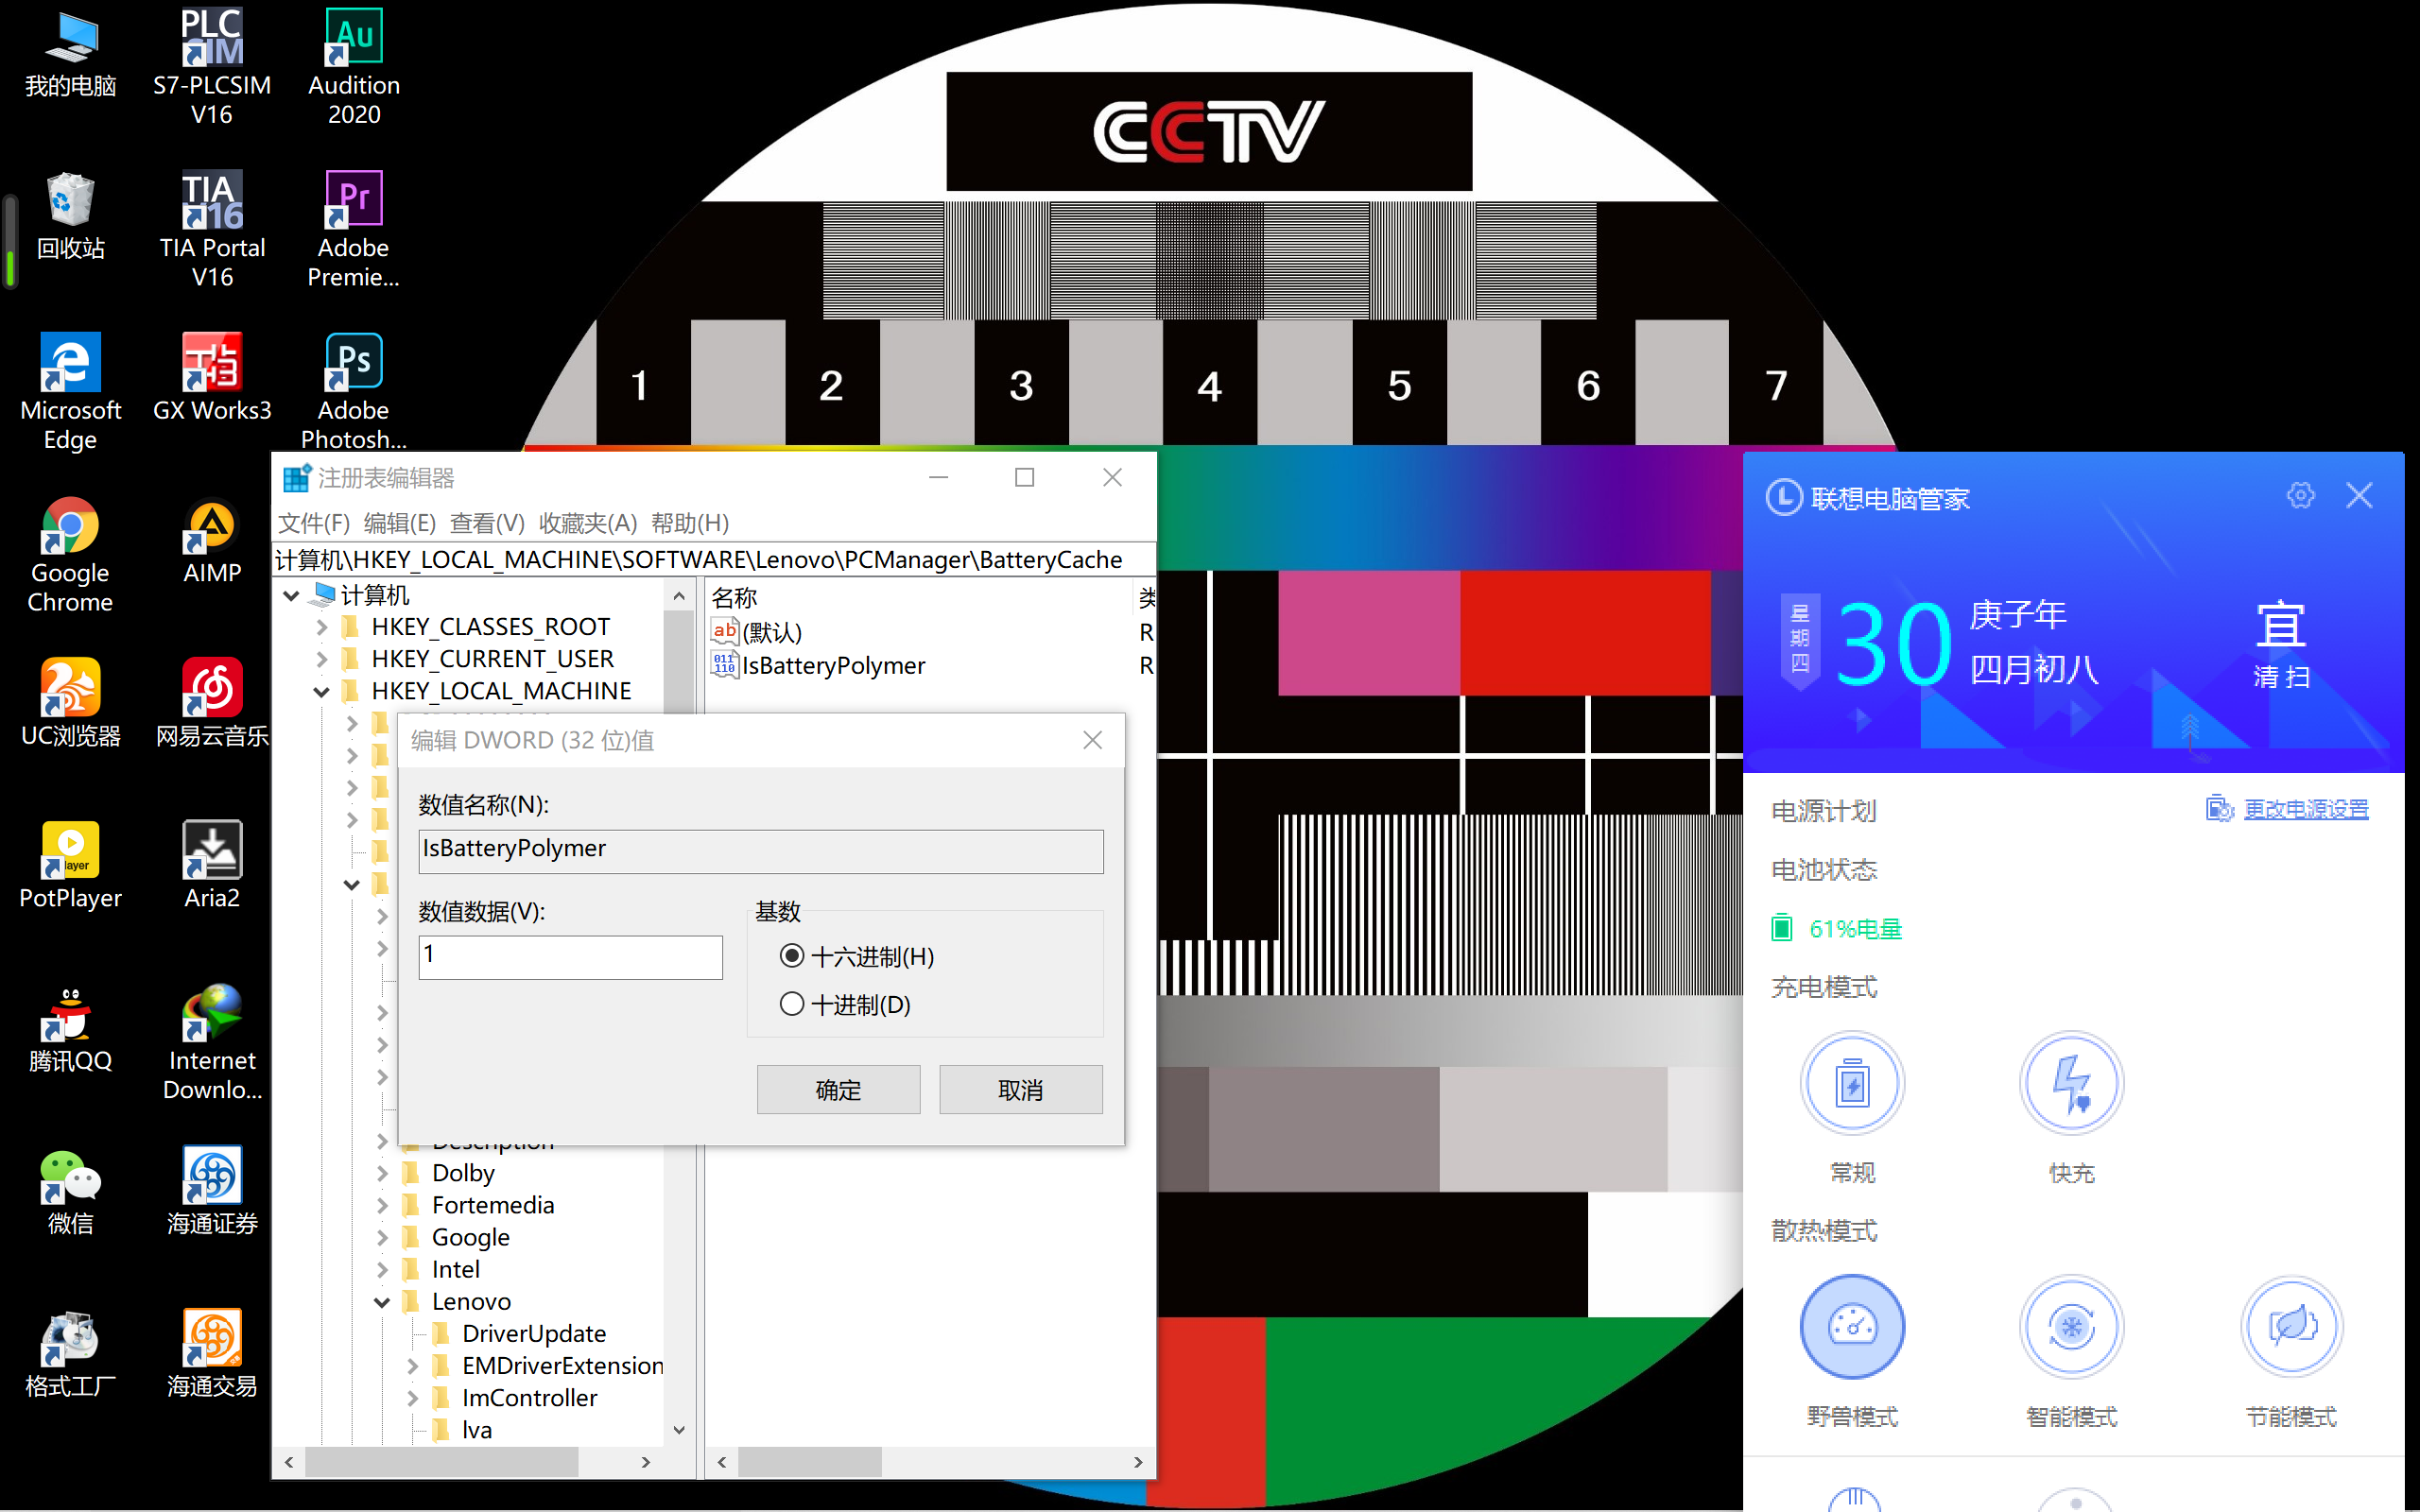Open 格式工厂 desktop shortcut
Screen dimensions: 2420x1512
pos(70,1354)
